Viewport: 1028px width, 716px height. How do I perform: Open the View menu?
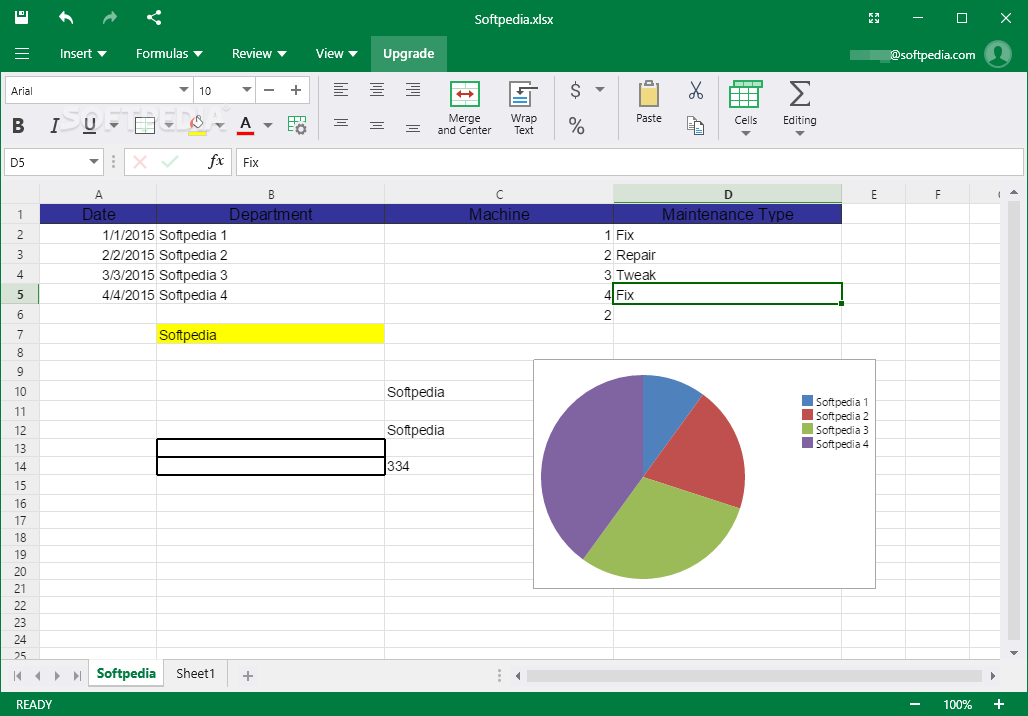tap(336, 54)
